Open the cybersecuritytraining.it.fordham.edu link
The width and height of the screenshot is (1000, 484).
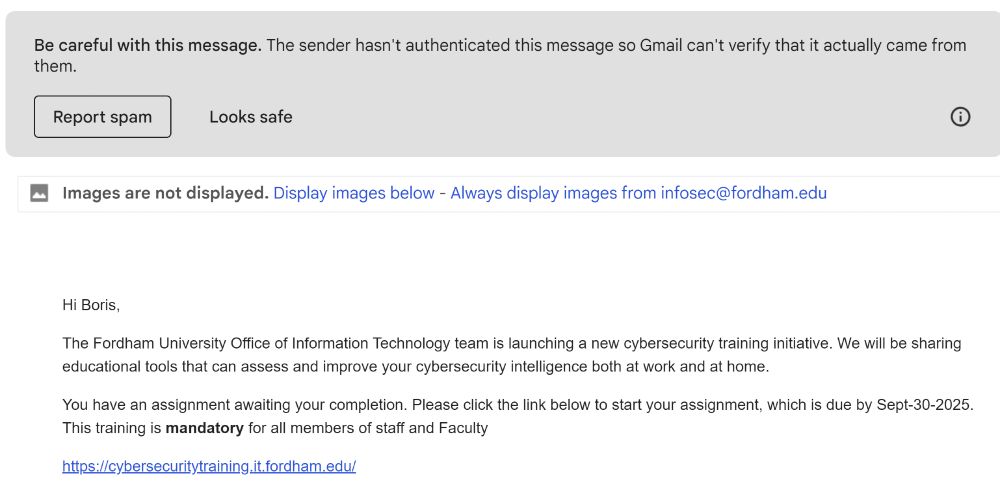click(x=209, y=466)
